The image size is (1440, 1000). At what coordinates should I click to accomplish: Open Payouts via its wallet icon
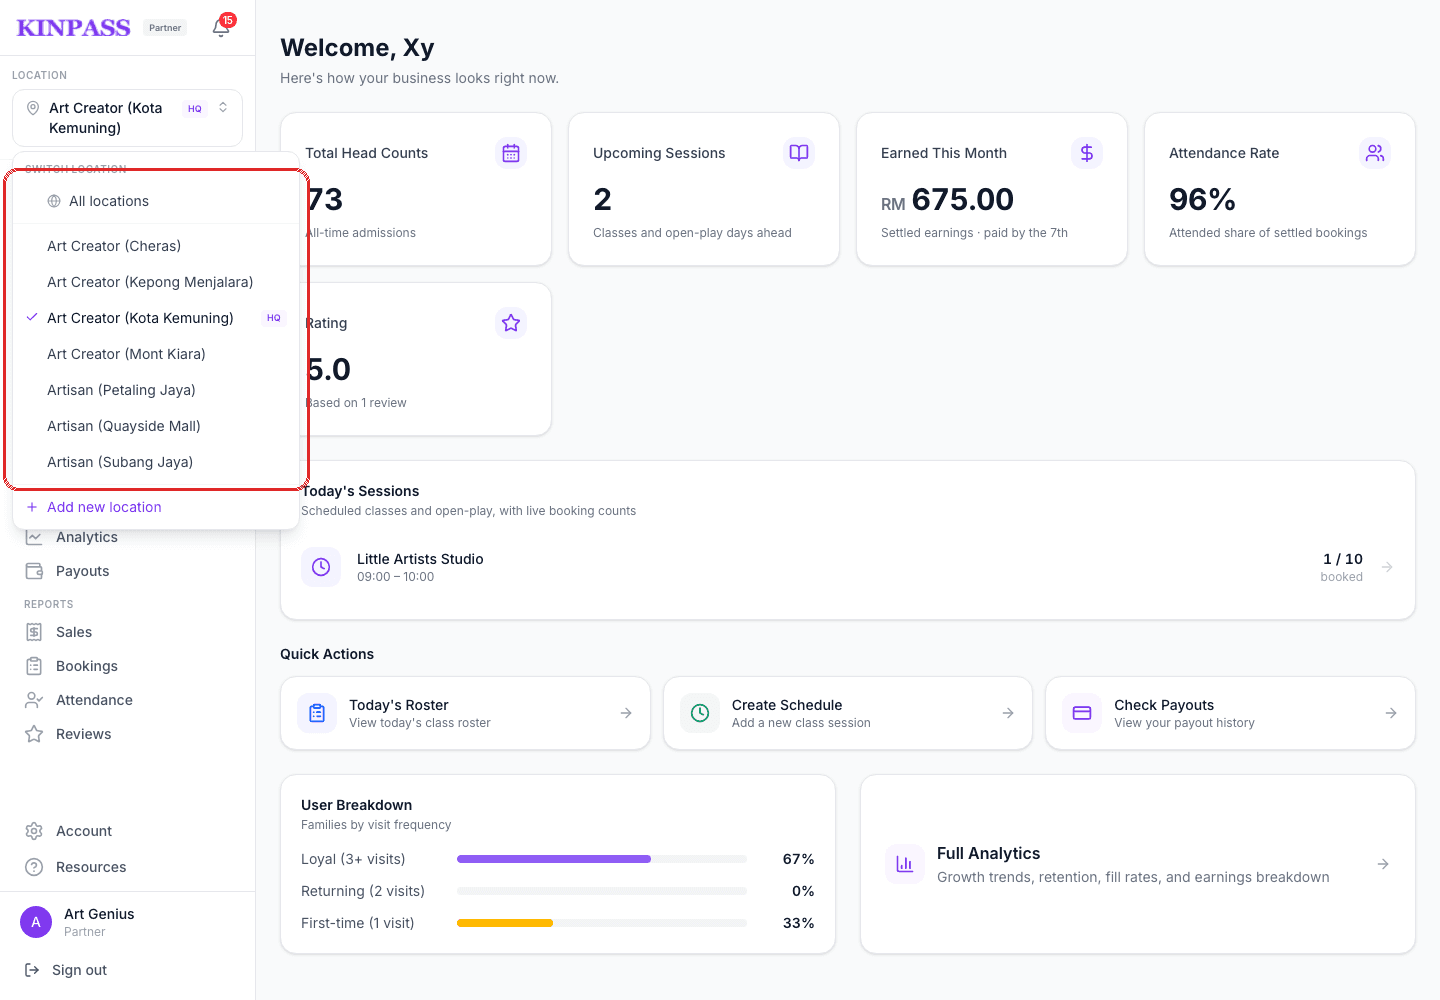tap(34, 571)
